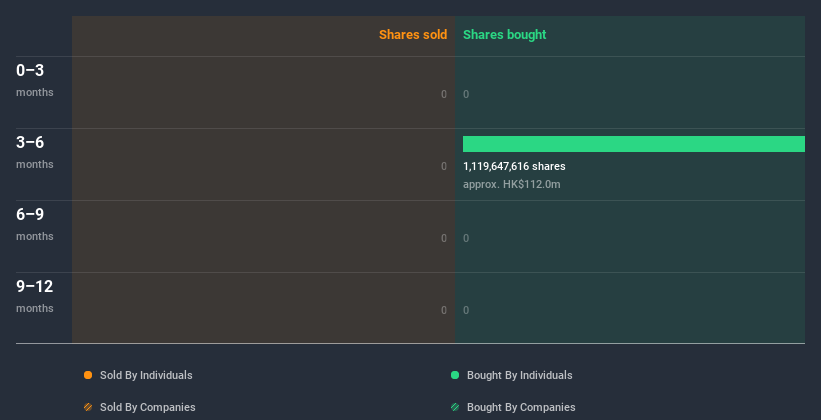Click shares sold zero in 0–3 months row
Screen dimensions: 821x420
click(x=444, y=94)
